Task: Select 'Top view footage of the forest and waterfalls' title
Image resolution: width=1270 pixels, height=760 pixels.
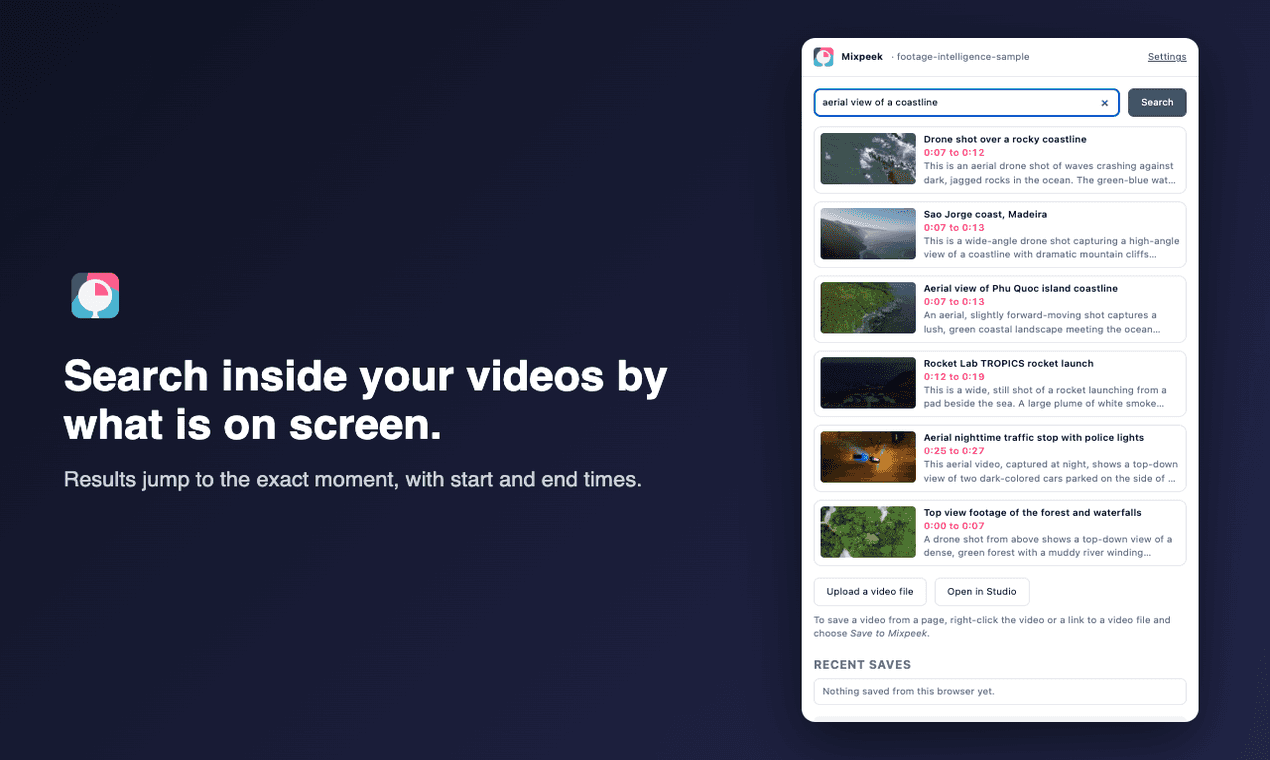Action: pyautogui.click(x=1033, y=513)
